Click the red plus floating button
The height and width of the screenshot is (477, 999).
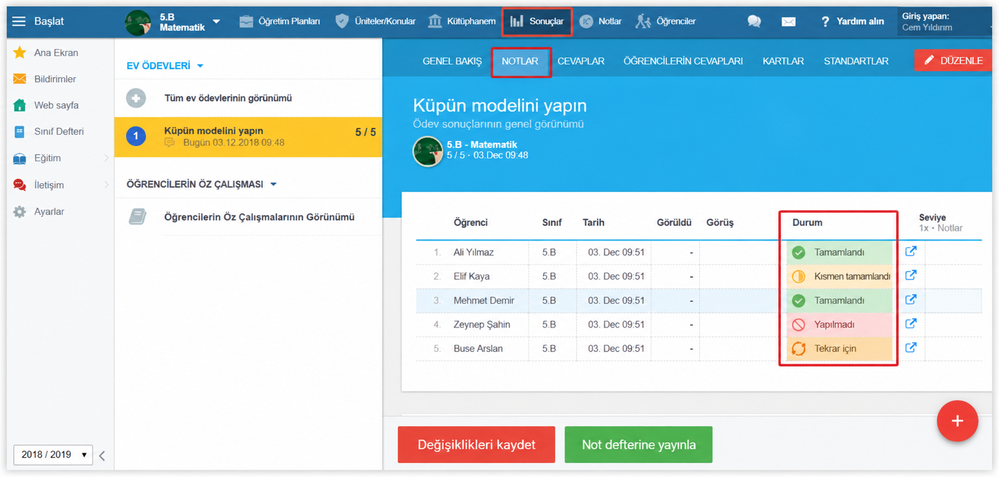[x=957, y=421]
